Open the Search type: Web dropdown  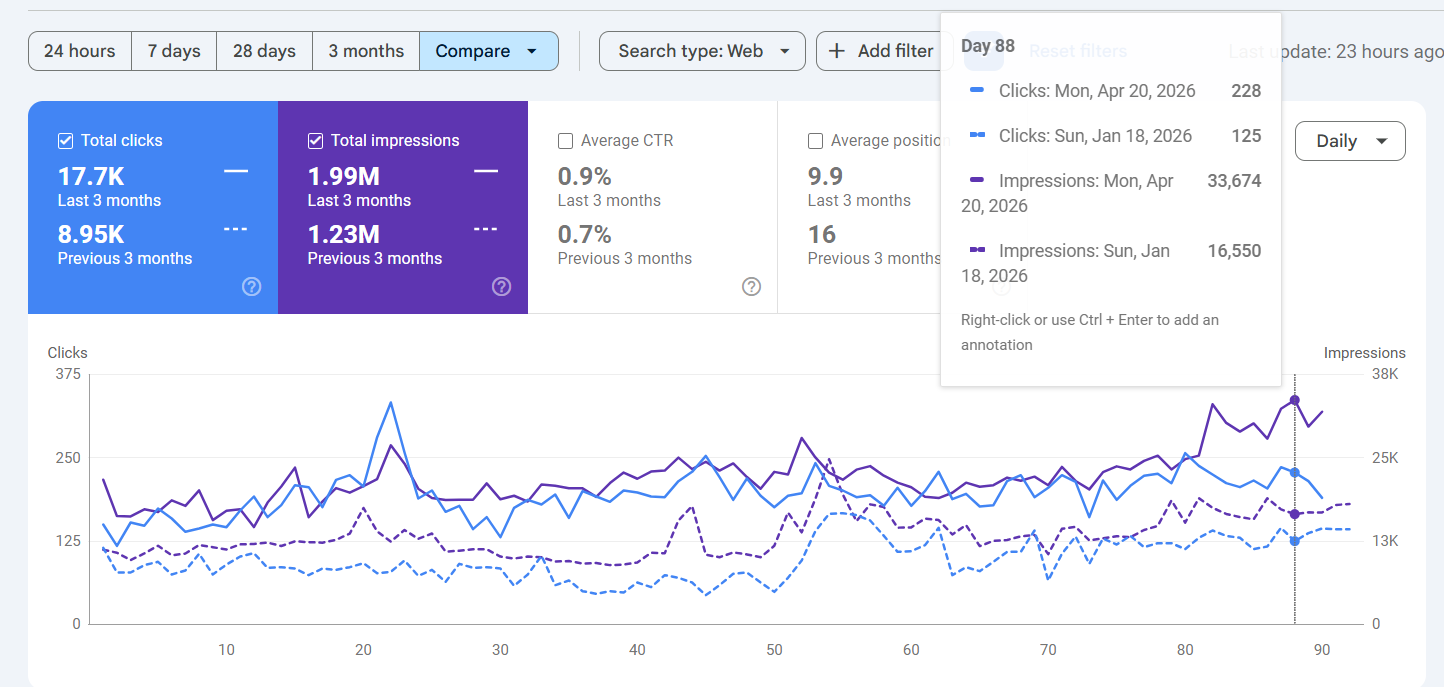click(x=702, y=51)
